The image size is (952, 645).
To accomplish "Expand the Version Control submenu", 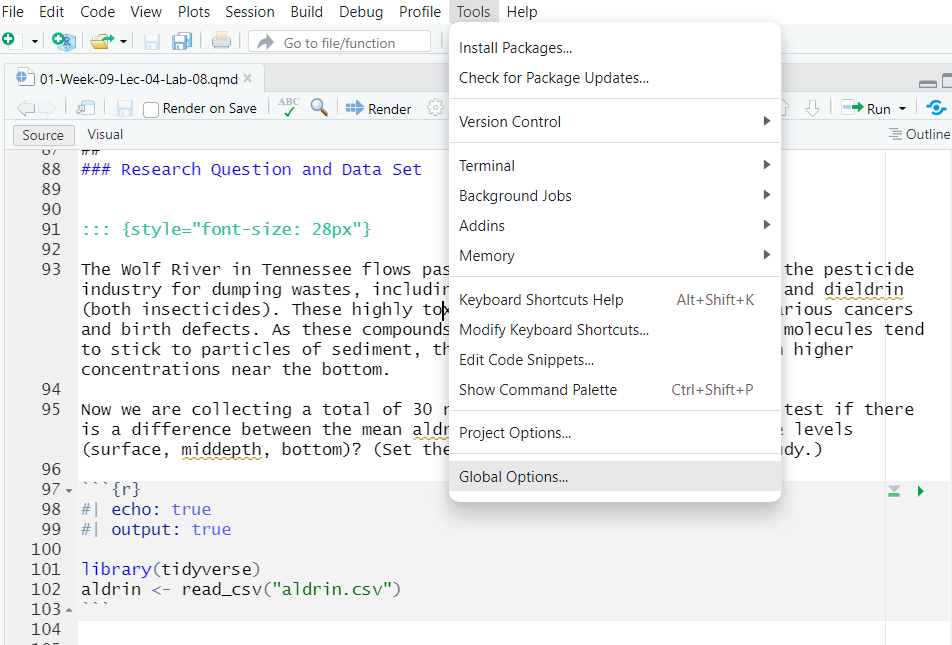I will click(614, 122).
